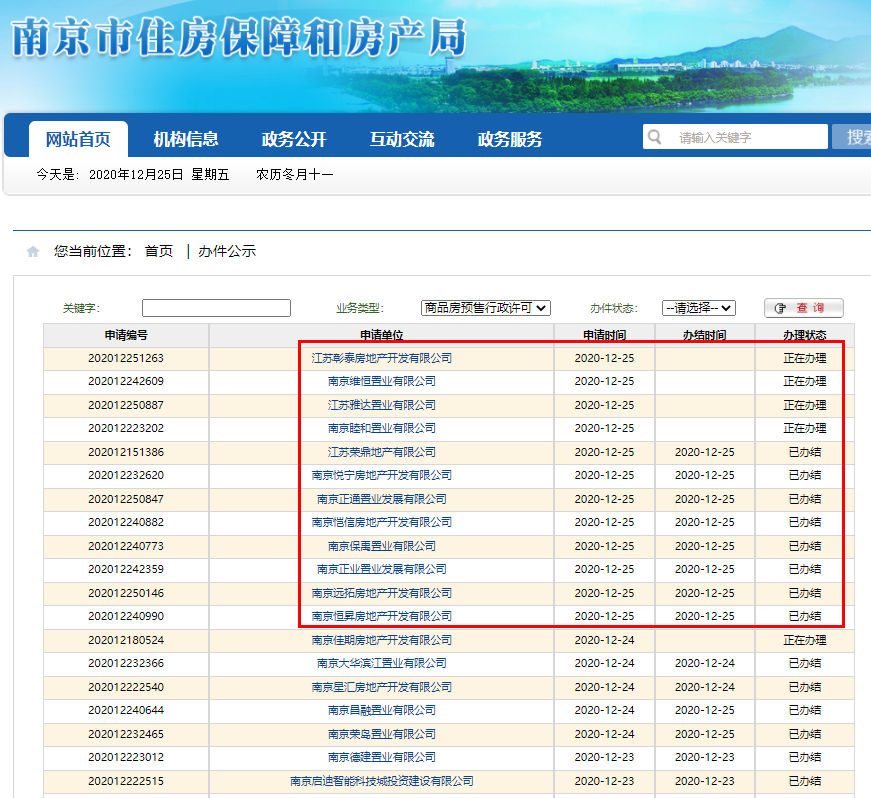Click the 办结时间 column header
Viewport: 871px width, 798px height.
click(x=704, y=335)
